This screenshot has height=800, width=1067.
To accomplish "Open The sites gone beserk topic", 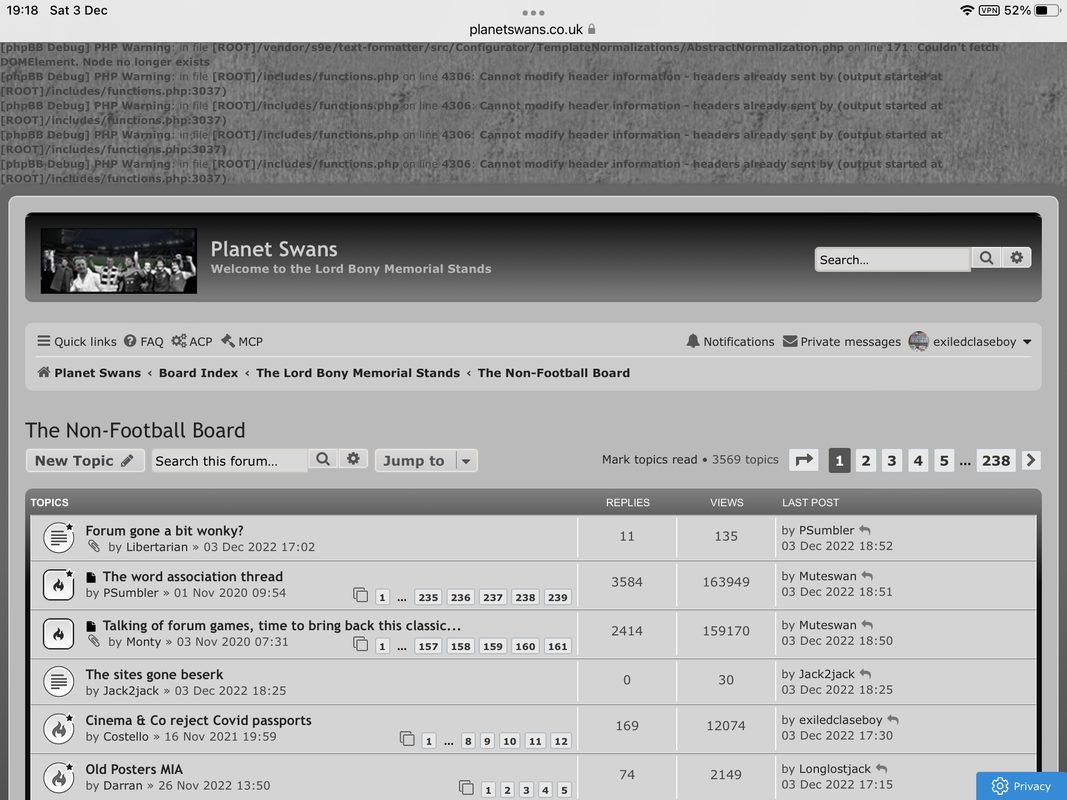I will click(x=154, y=674).
